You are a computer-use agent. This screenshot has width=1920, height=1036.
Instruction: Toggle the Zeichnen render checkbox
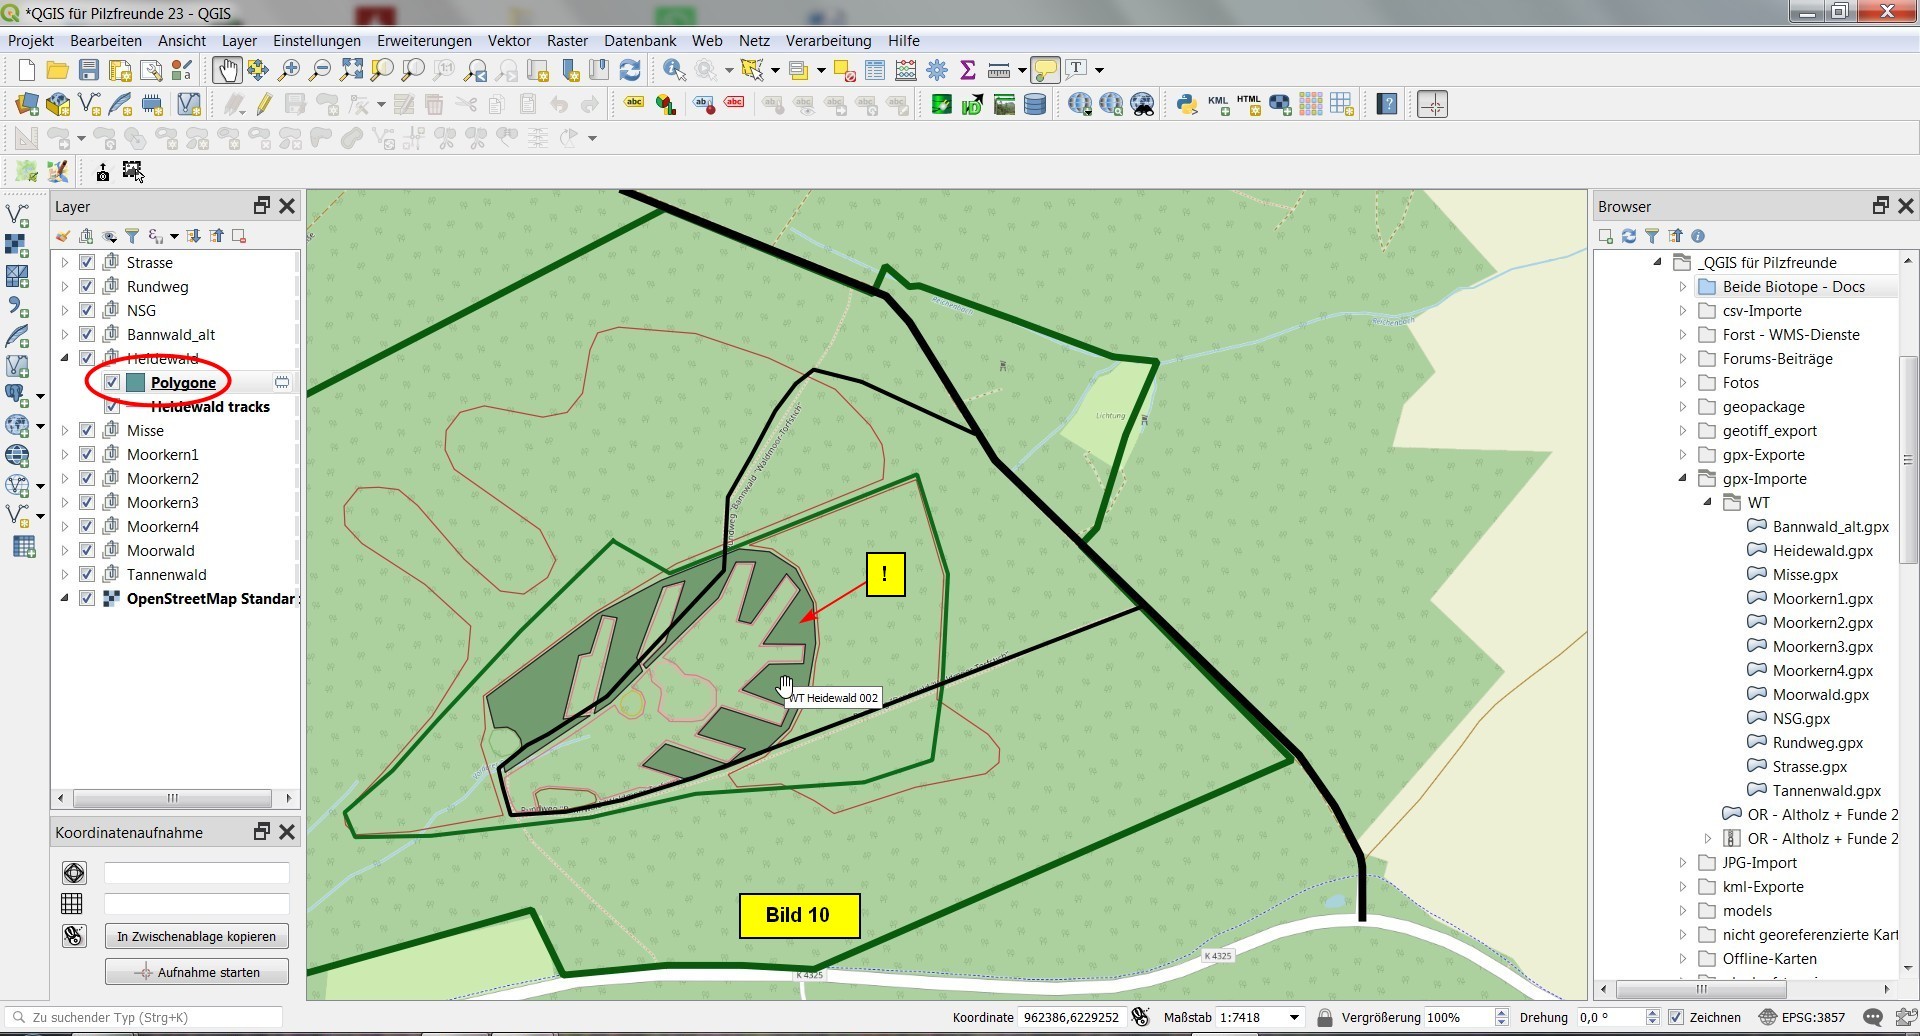(1676, 1018)
